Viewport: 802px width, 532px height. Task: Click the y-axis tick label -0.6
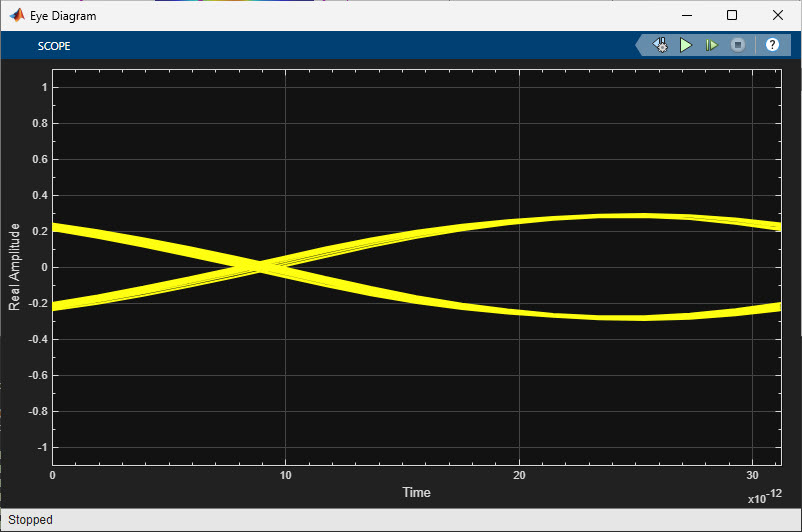tap(36, 375)
